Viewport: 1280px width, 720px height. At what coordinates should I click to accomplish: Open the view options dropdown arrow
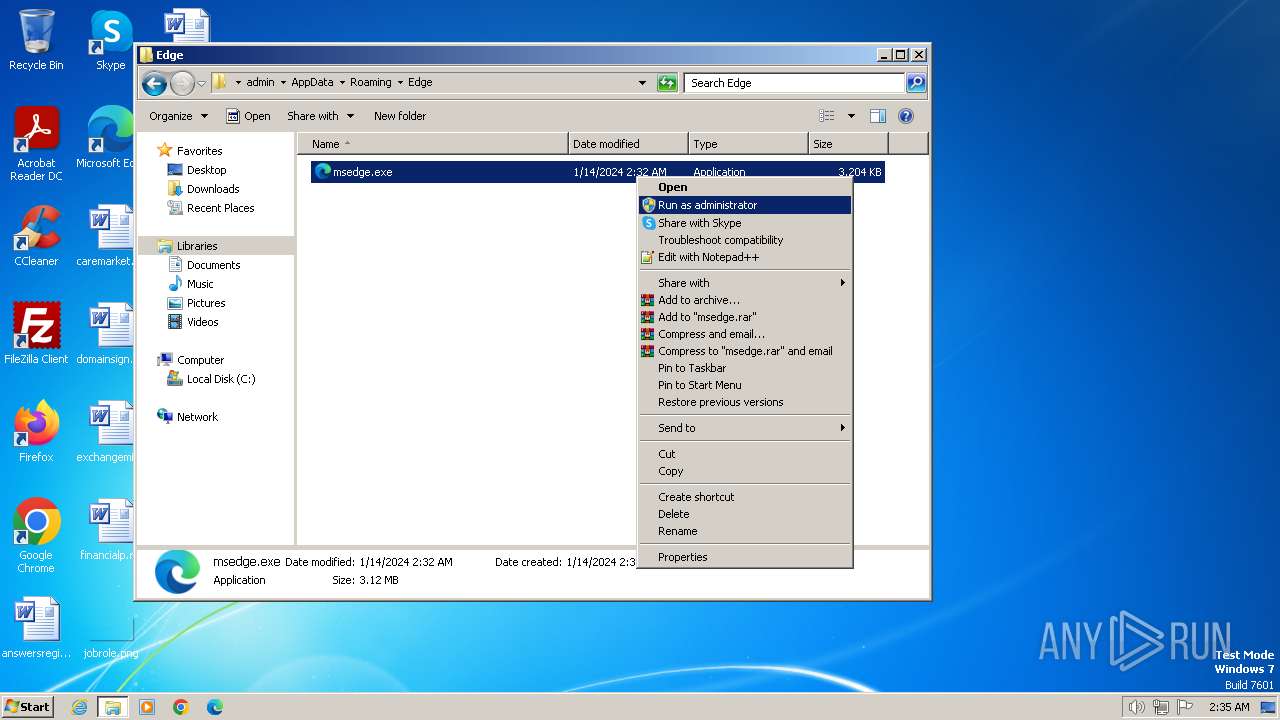(x=851, y=116)
